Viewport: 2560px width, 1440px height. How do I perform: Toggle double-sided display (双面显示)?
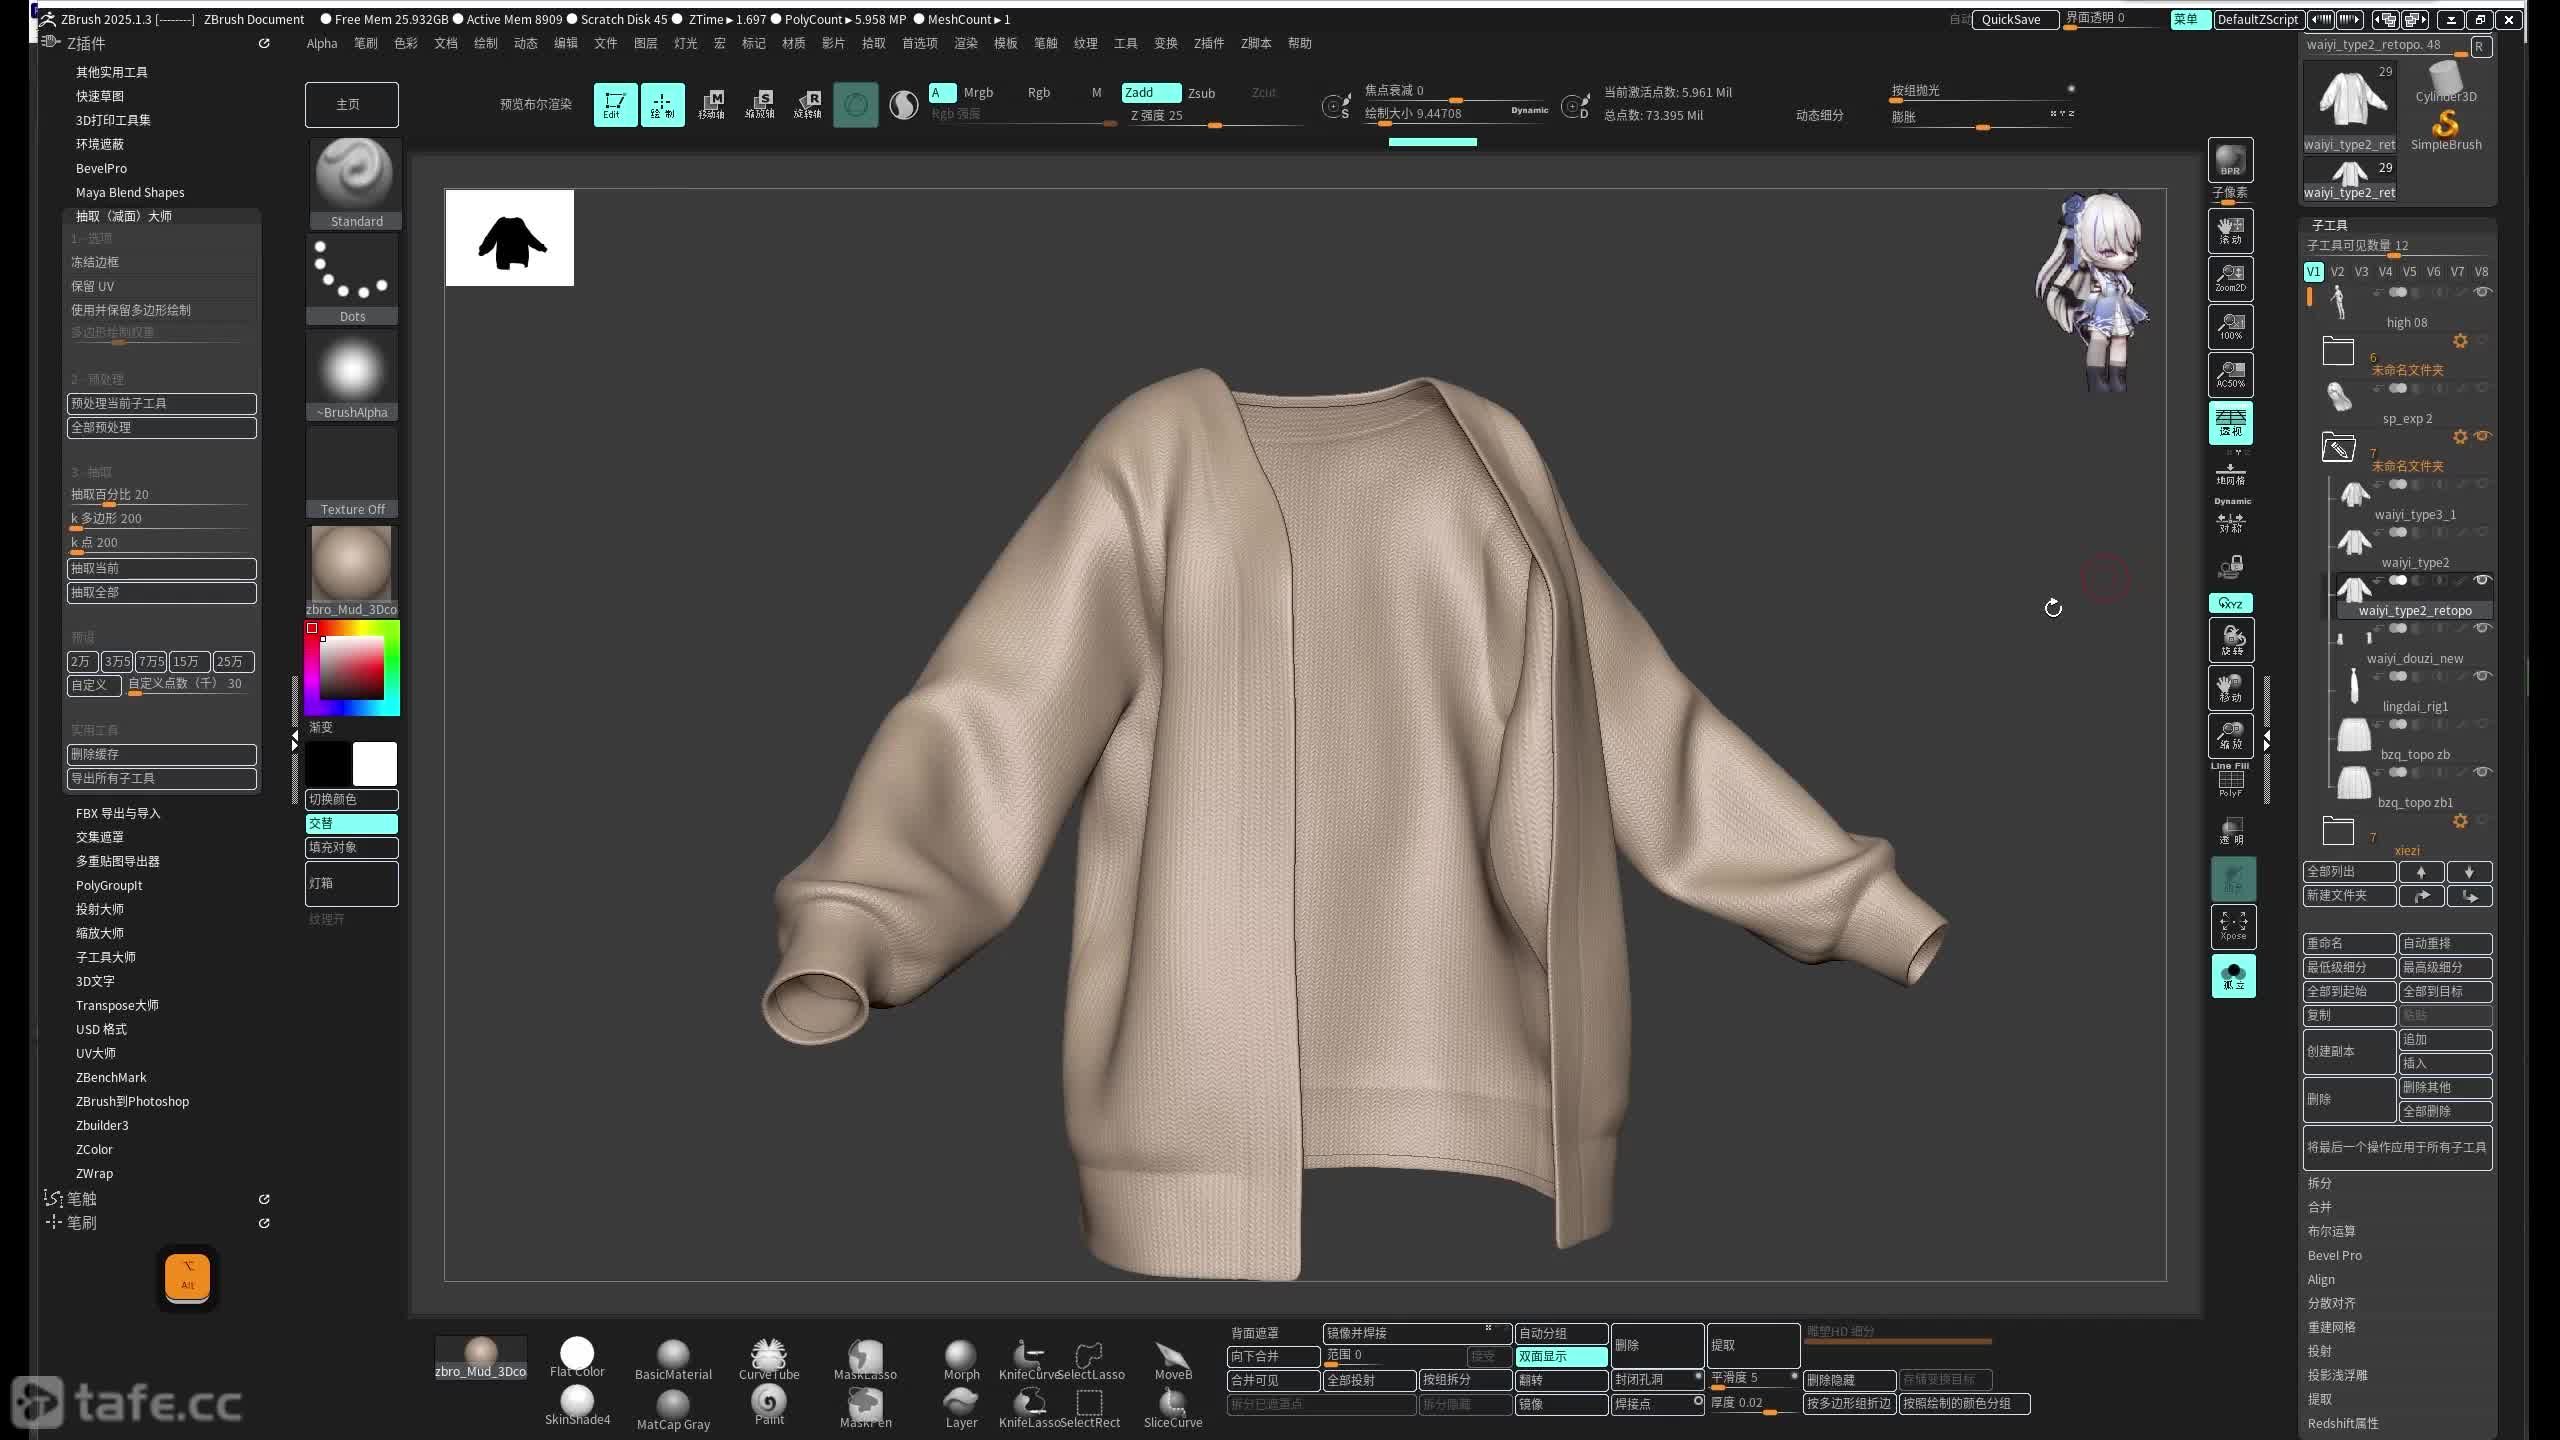[x=1561, y=1357]
